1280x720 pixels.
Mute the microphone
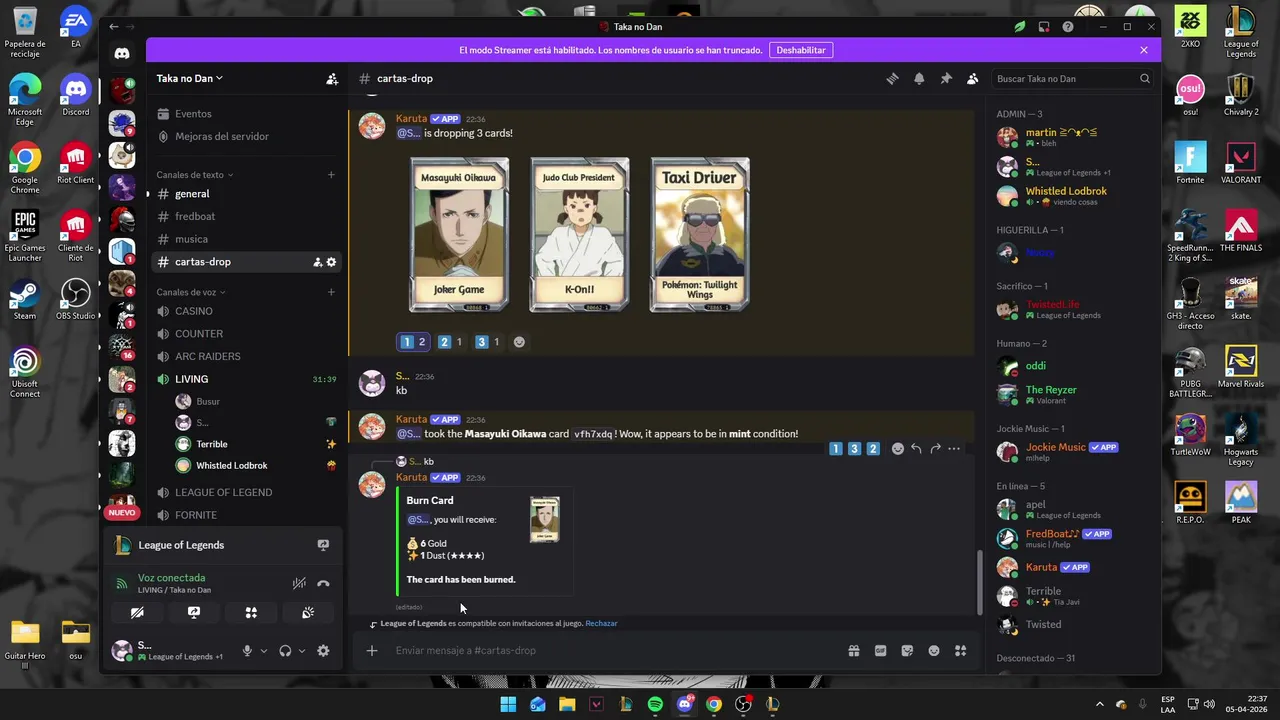(247, 651)
